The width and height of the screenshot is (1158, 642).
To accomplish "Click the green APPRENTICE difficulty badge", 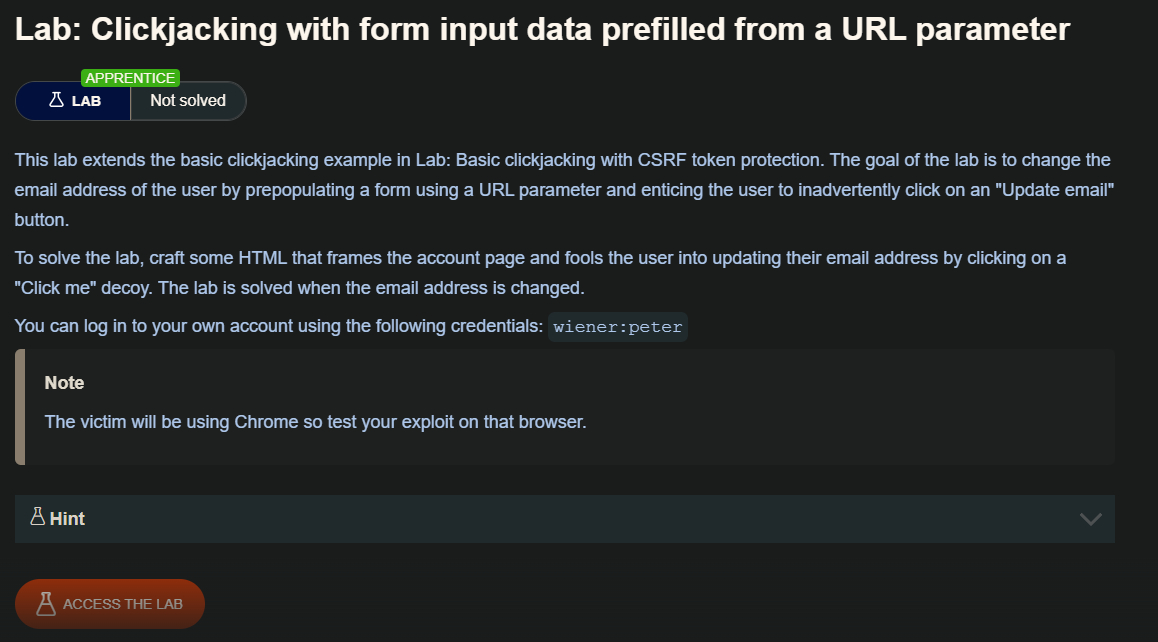I will 131,78.
